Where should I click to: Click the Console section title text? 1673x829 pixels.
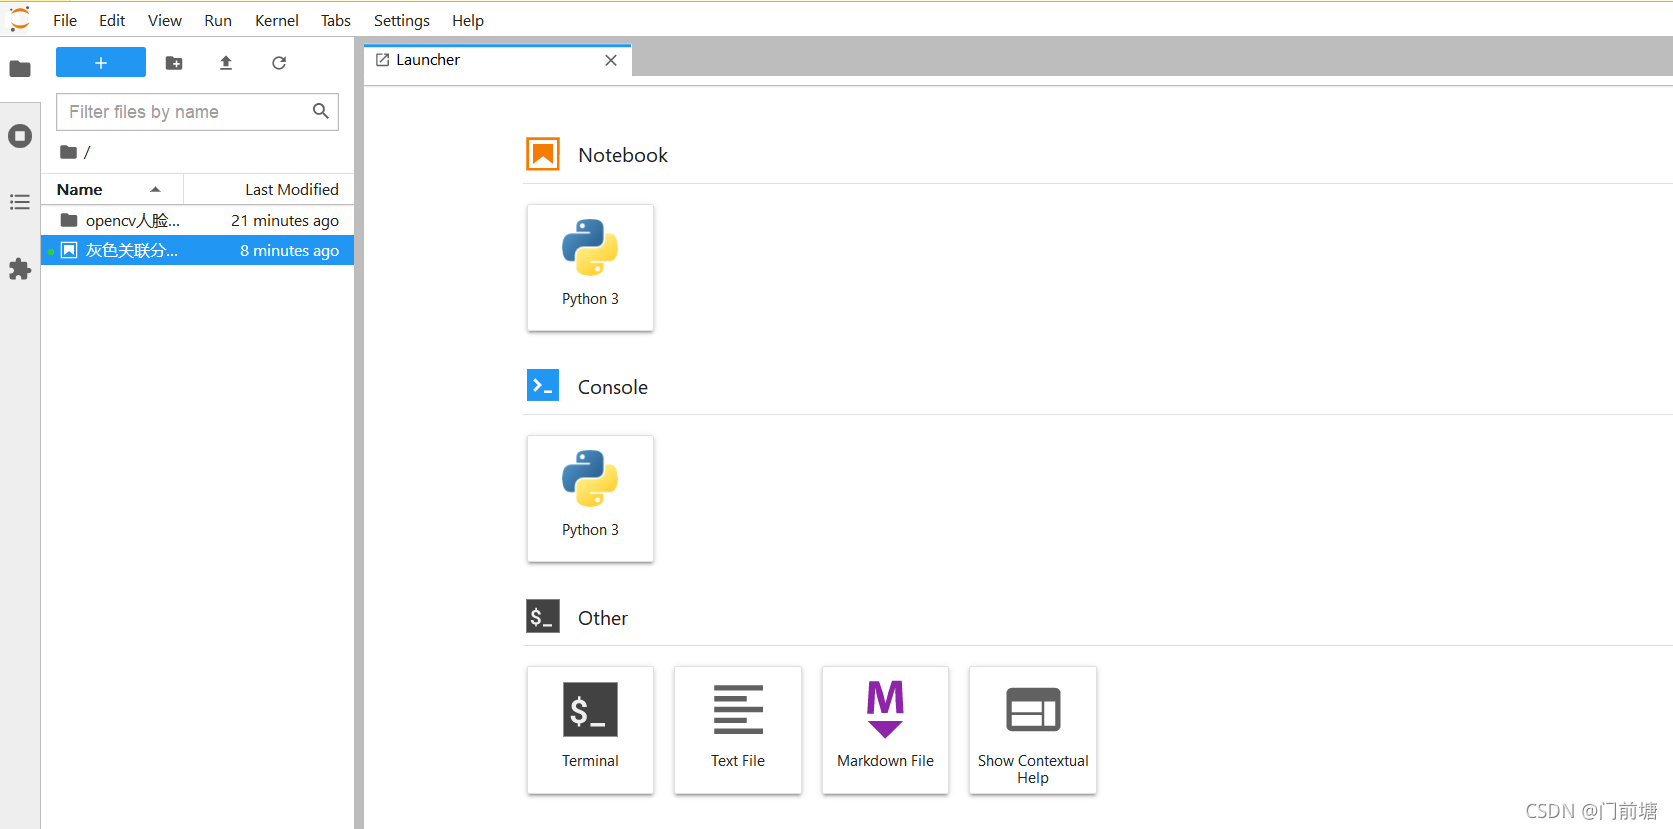(x=613, y=387)
